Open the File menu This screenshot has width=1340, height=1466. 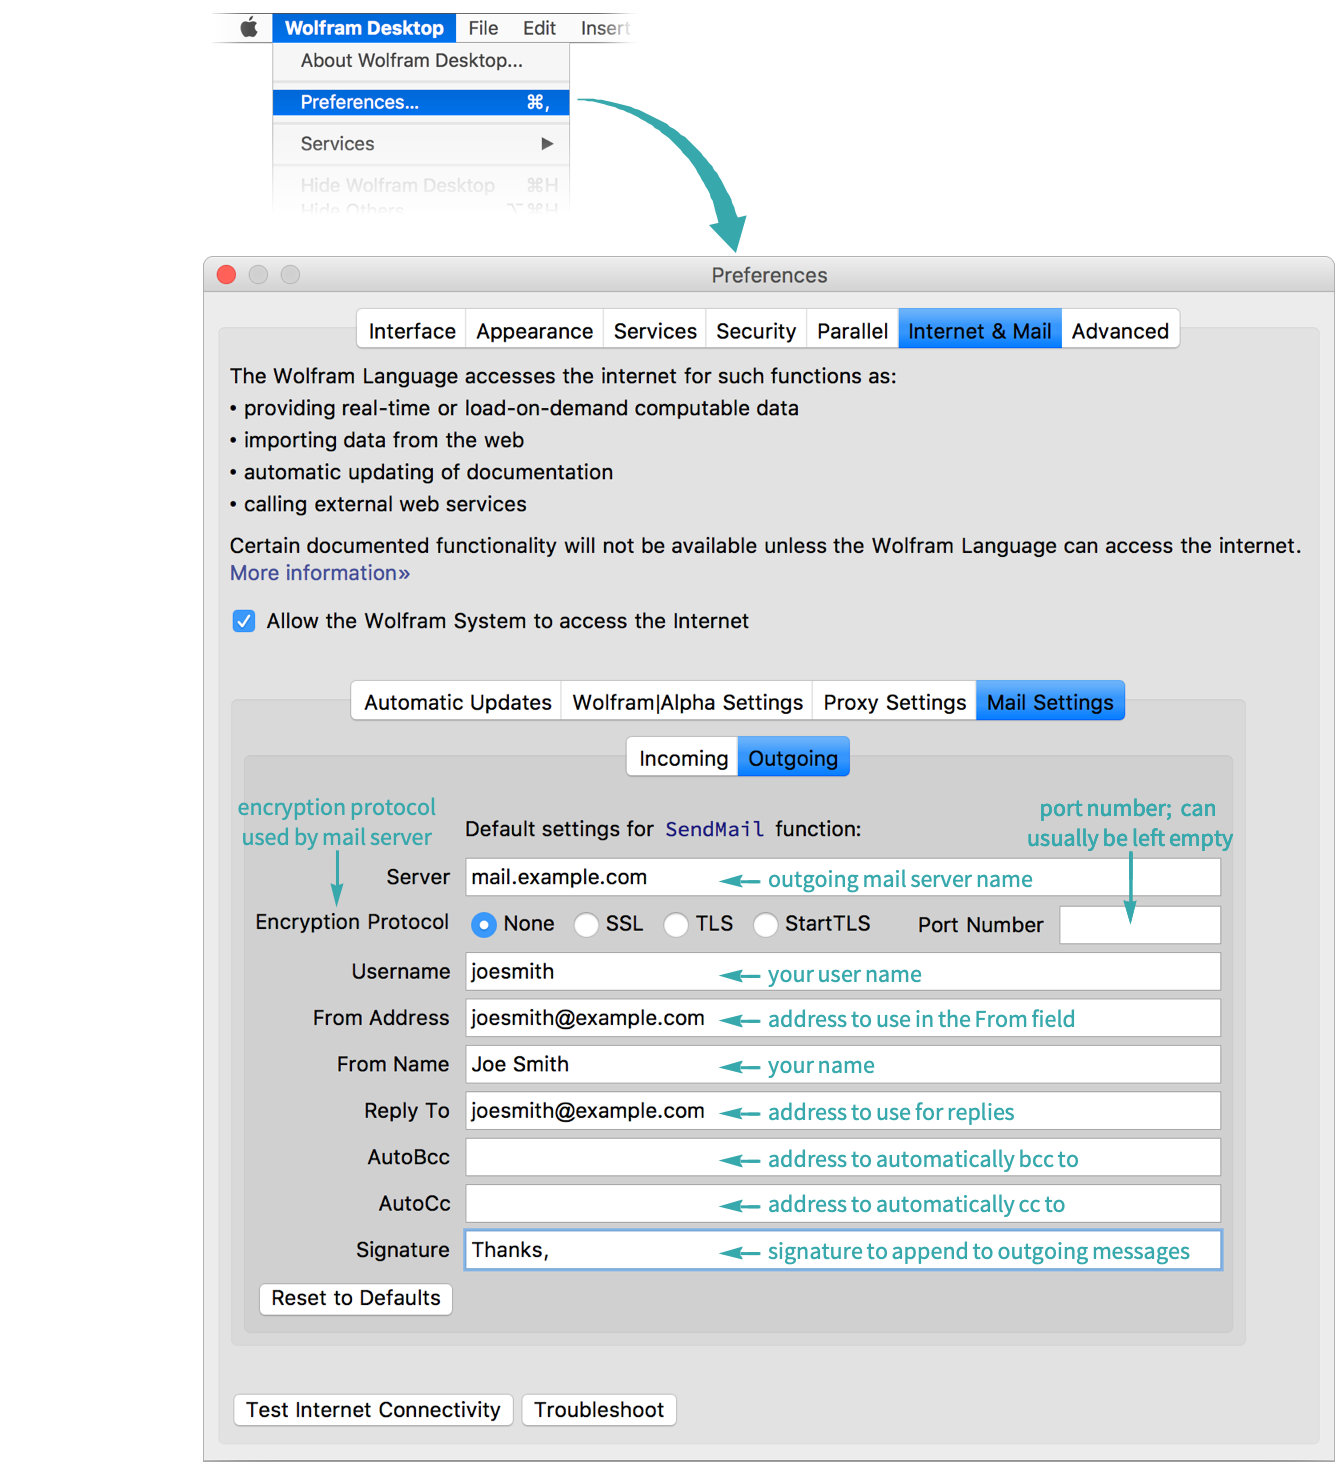click(x=483, y=28)
